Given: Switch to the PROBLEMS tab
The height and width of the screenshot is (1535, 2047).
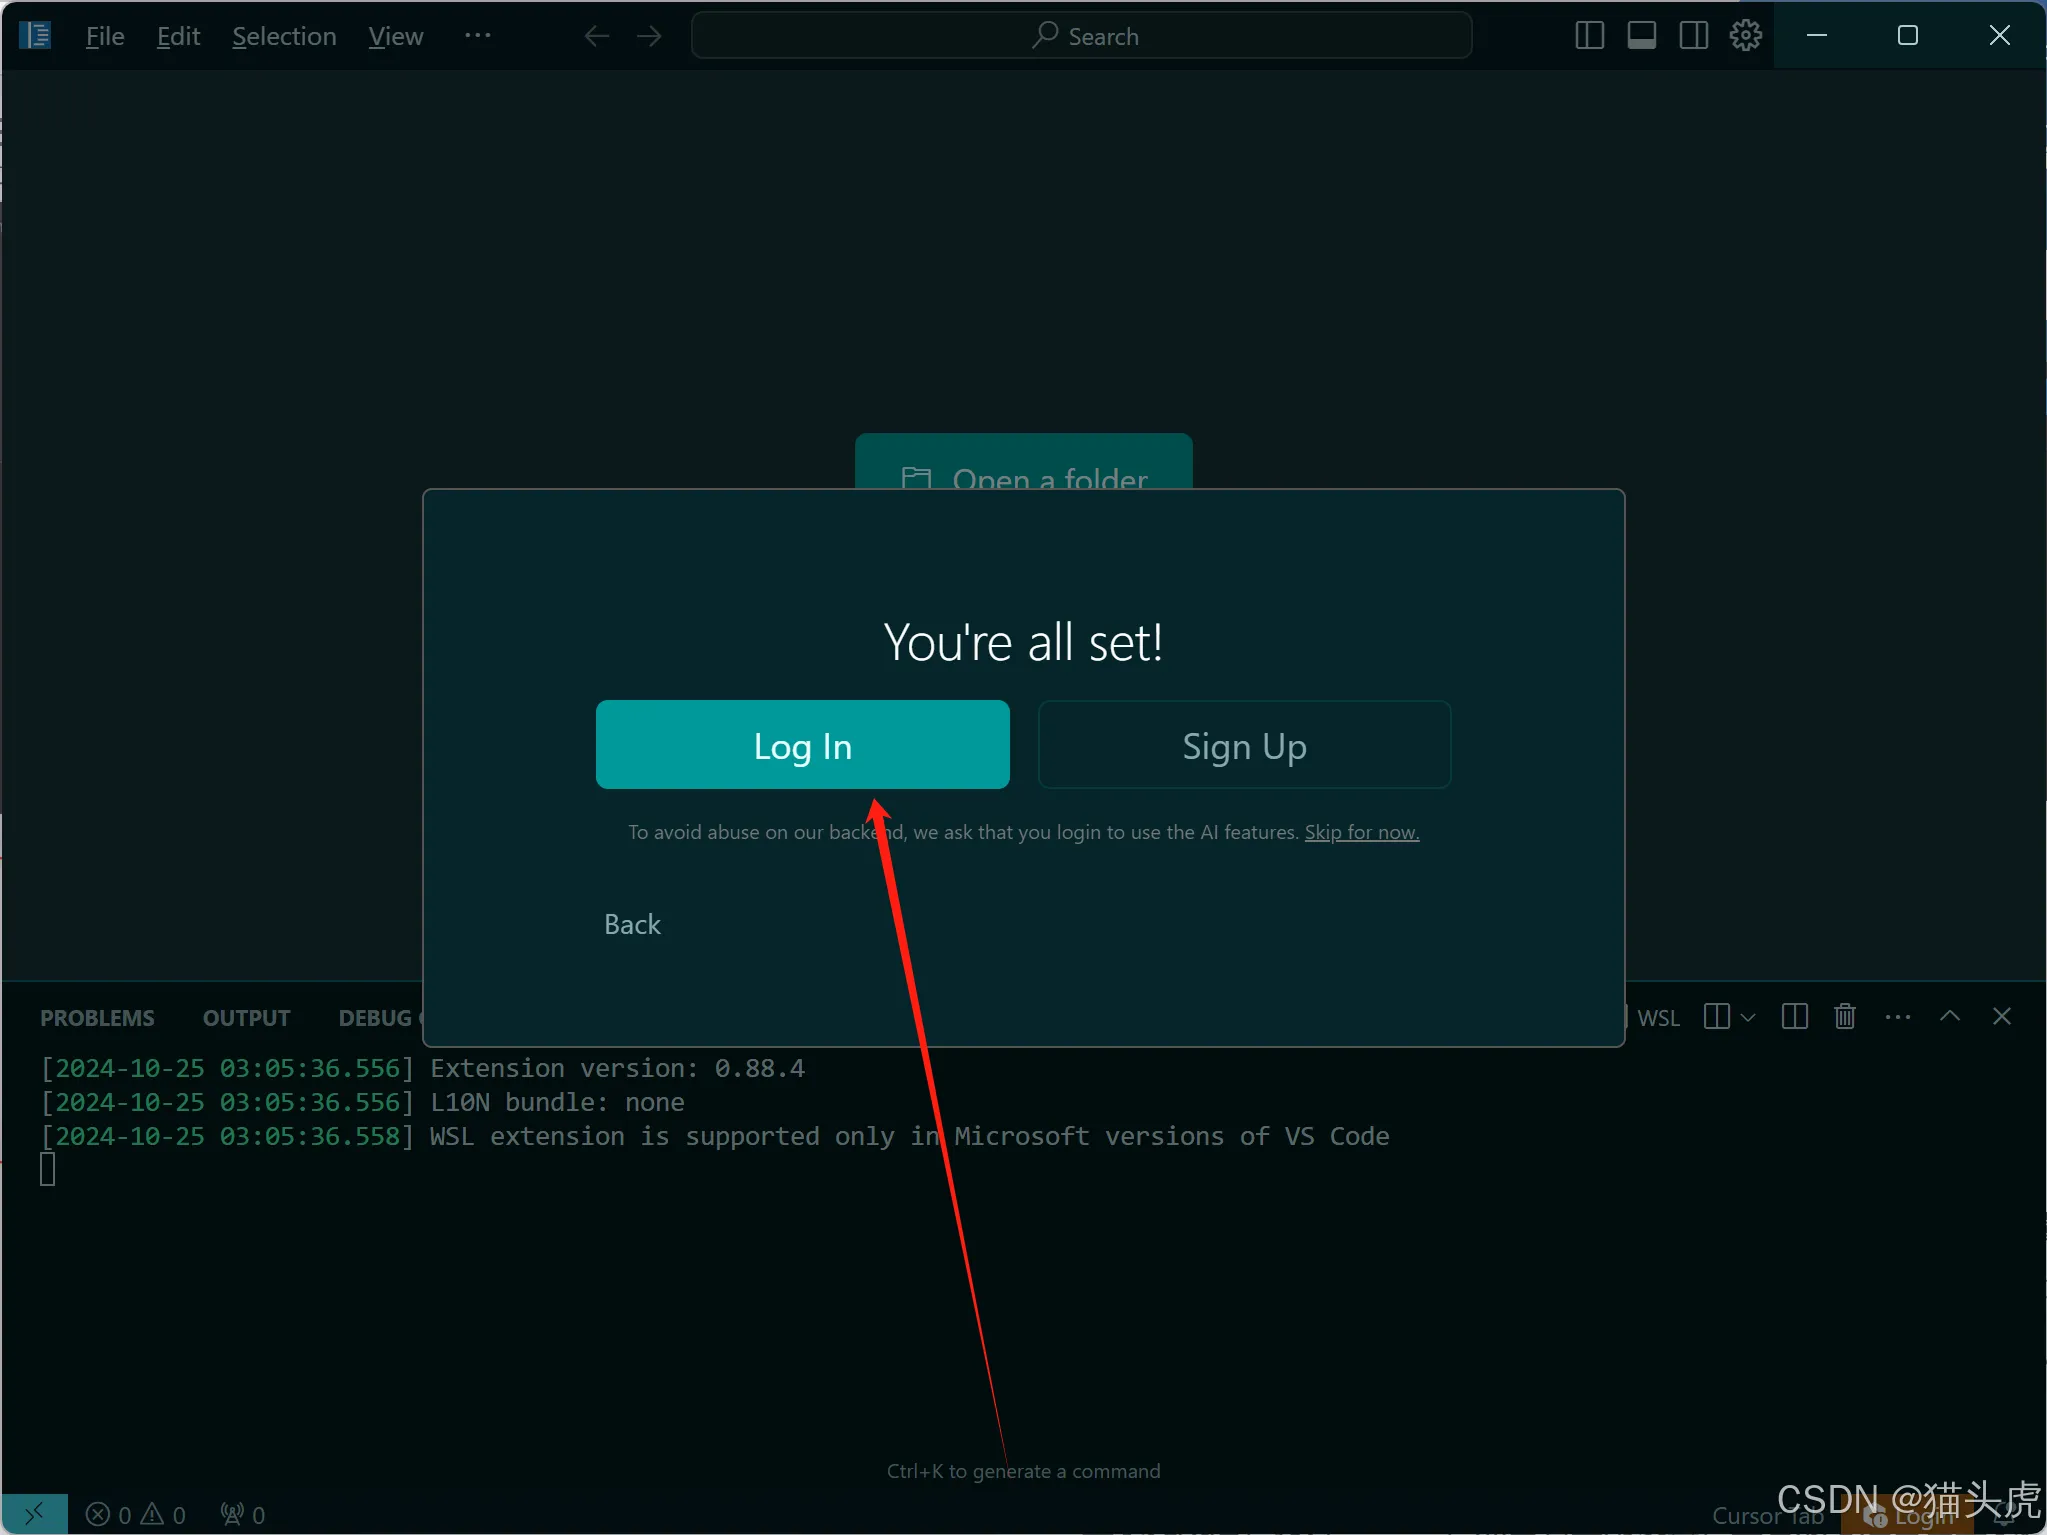Looking at the screenshot, I should (97, 1018).
